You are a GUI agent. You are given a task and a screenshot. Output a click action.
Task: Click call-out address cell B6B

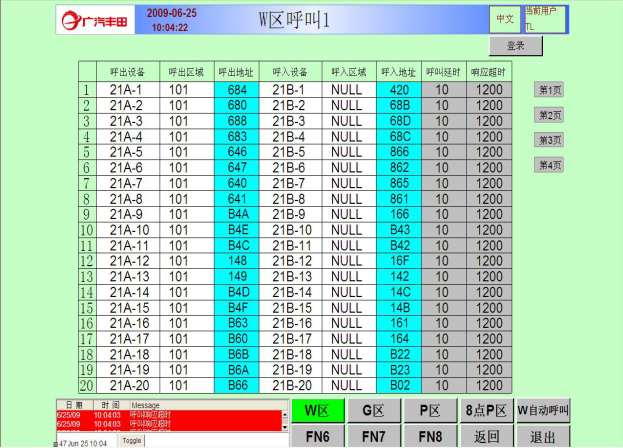pos(237,354)
